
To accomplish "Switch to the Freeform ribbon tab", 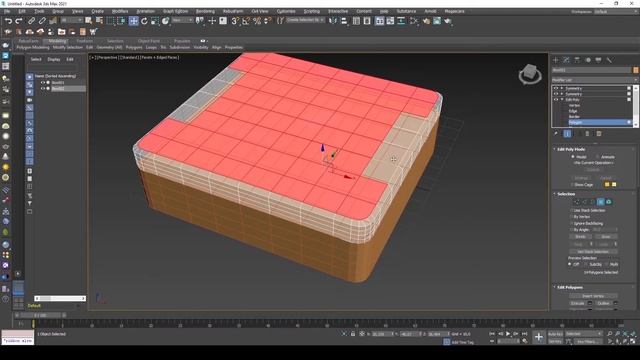I will pos(84,41).
